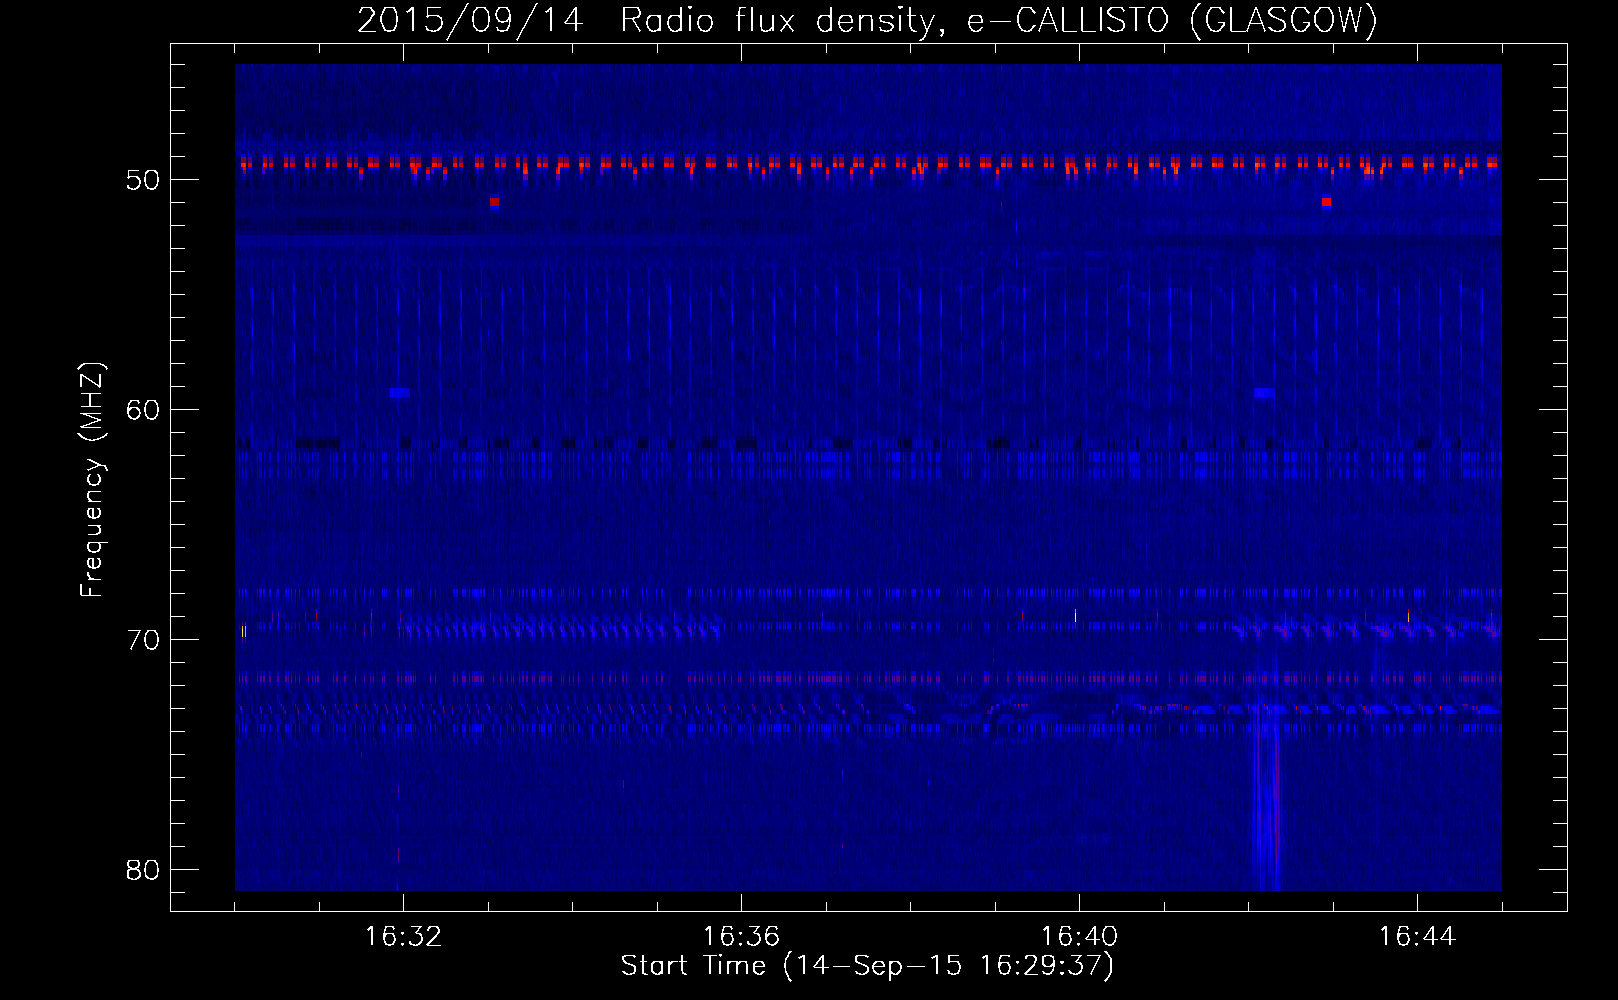The height and width of the screenshot is (1000, 1618).
Task: Click the 16:40 time tick label
Action: 1079,937
